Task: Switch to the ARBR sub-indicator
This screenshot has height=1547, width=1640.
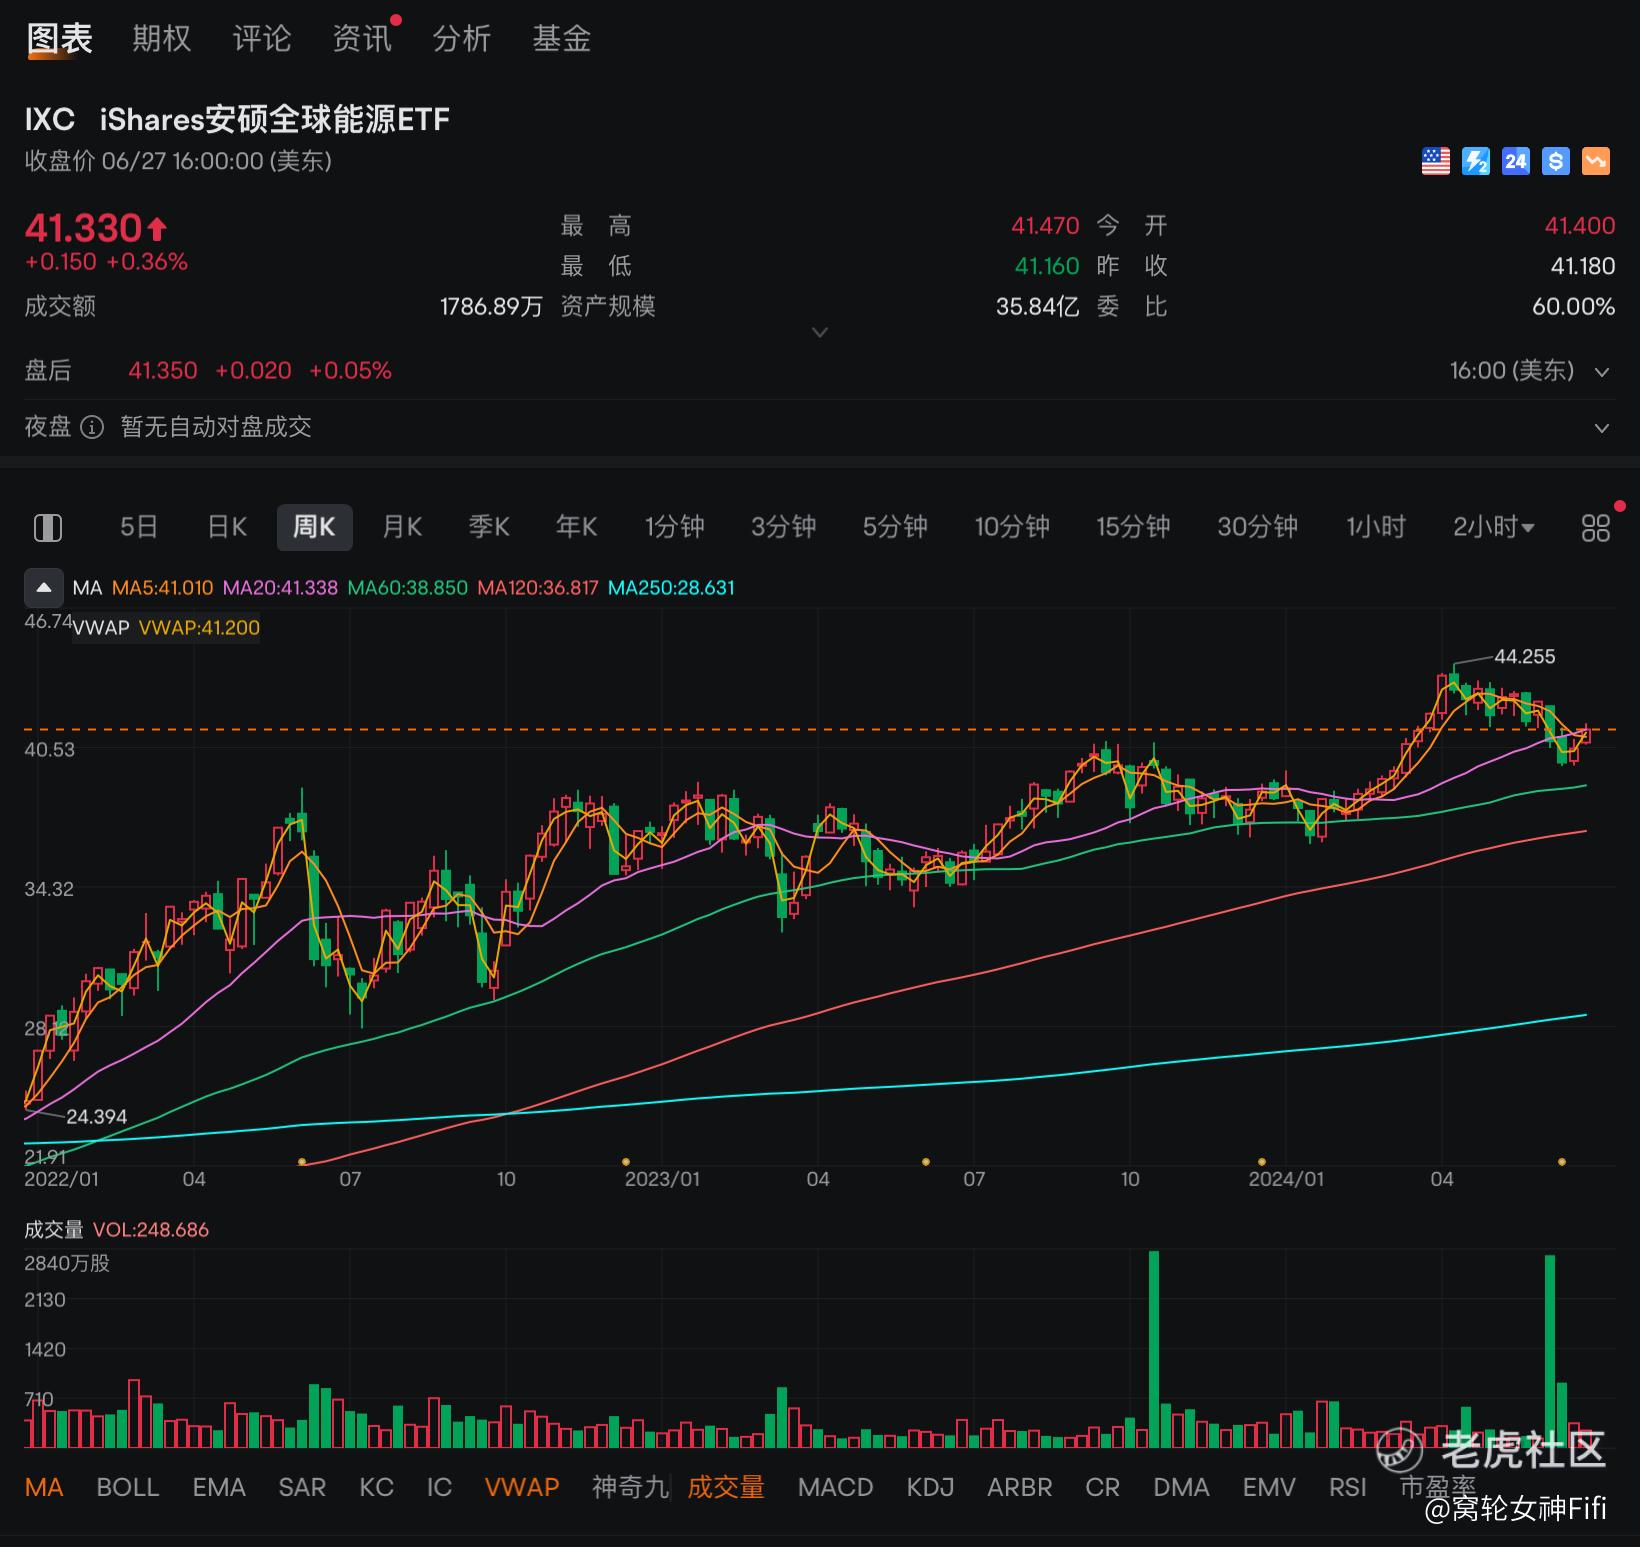Action: (1019, 1487)
